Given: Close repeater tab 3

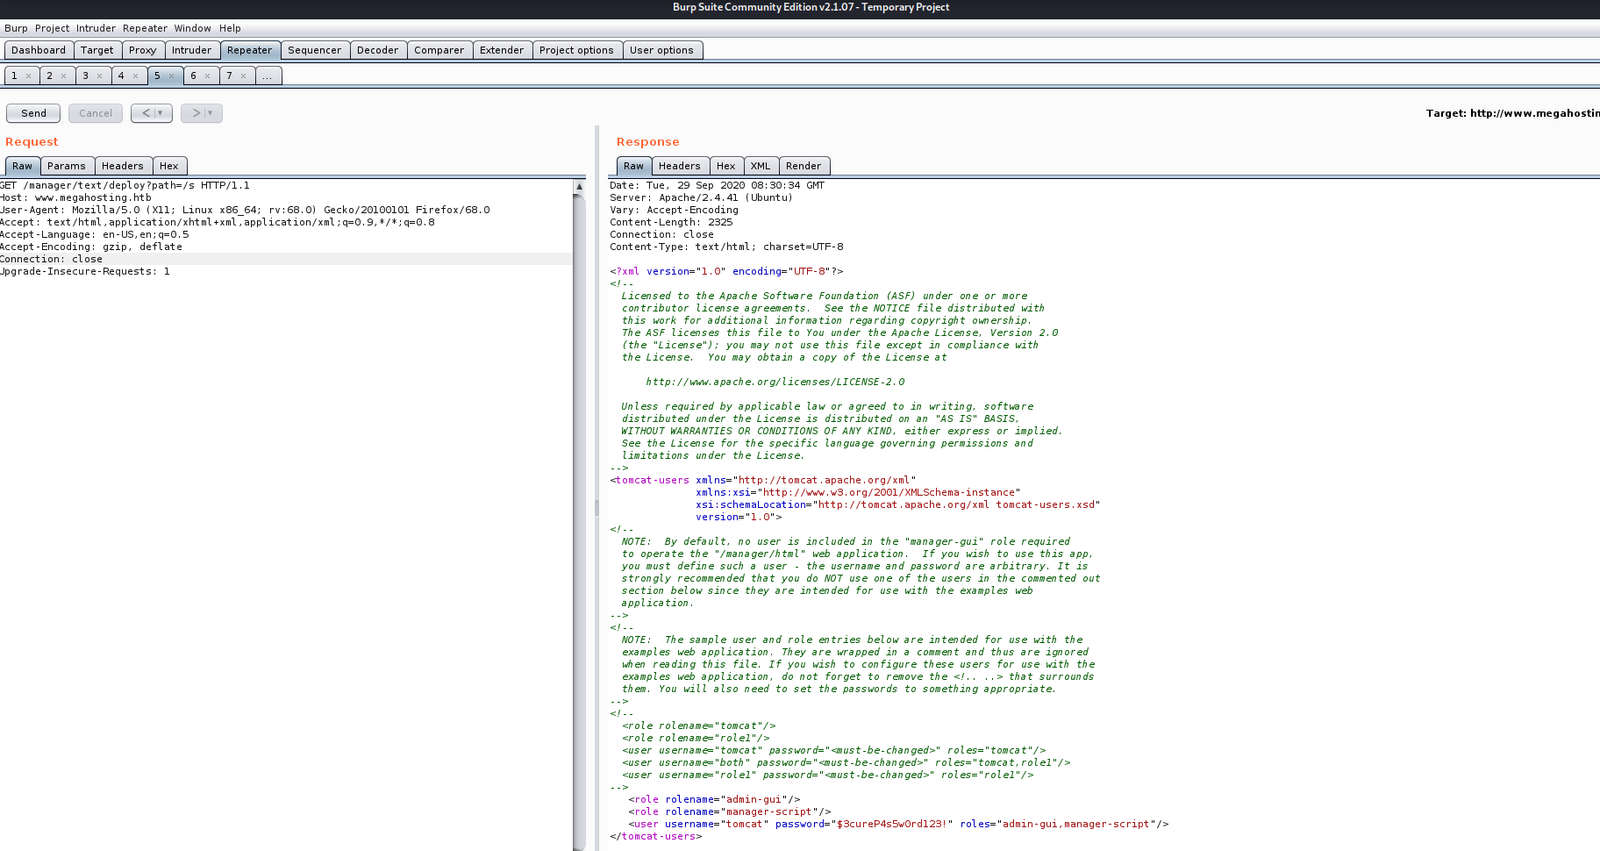Looking at the screenshot, I should [100, 76].
